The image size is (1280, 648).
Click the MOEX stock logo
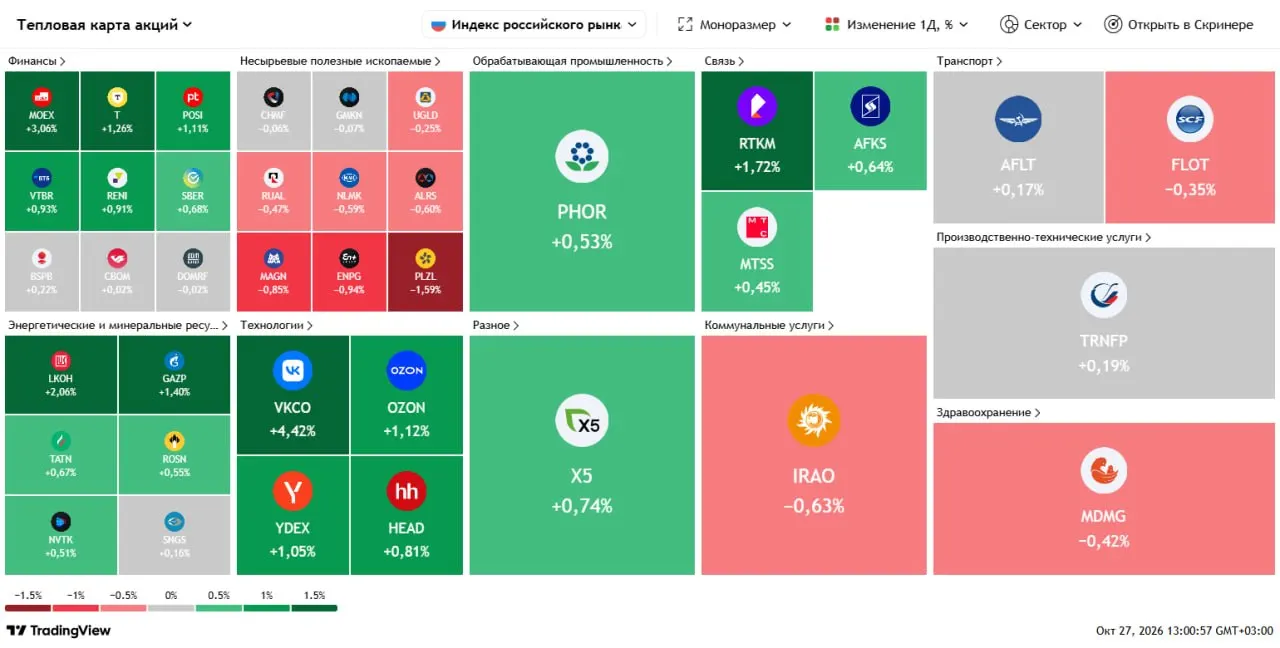coord(42,97)
